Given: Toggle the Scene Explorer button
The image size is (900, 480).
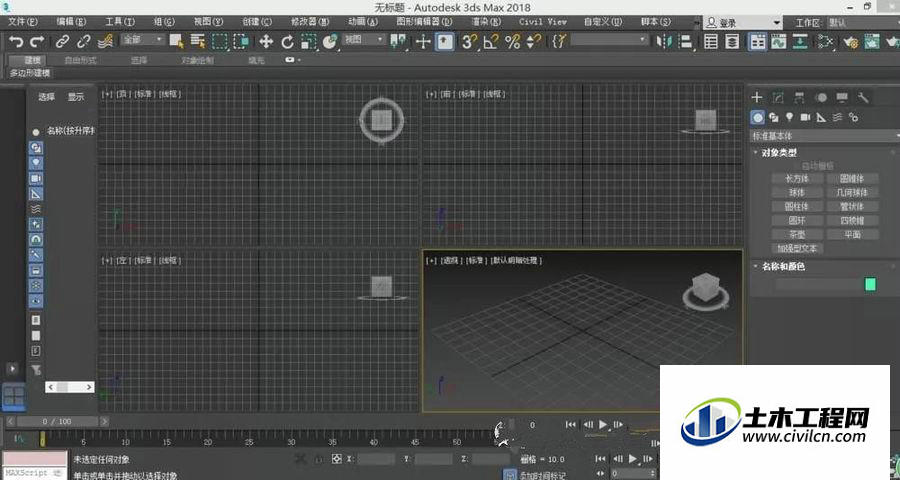Looking at the screenshot, I should [x=711, y=41].
